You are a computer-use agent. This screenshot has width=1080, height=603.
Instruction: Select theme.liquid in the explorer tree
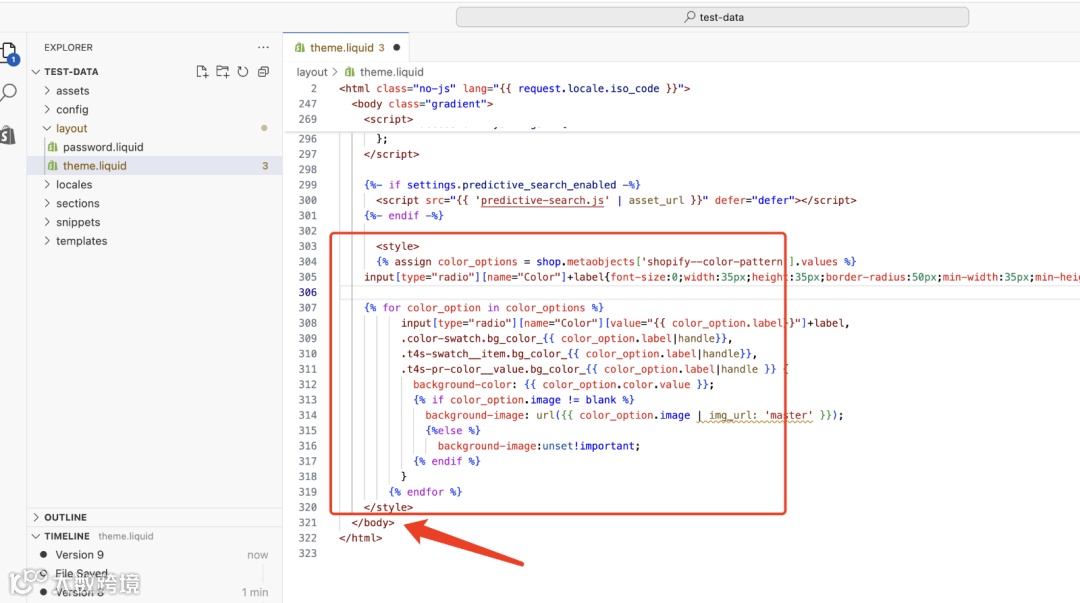click(x=154, y=165)
